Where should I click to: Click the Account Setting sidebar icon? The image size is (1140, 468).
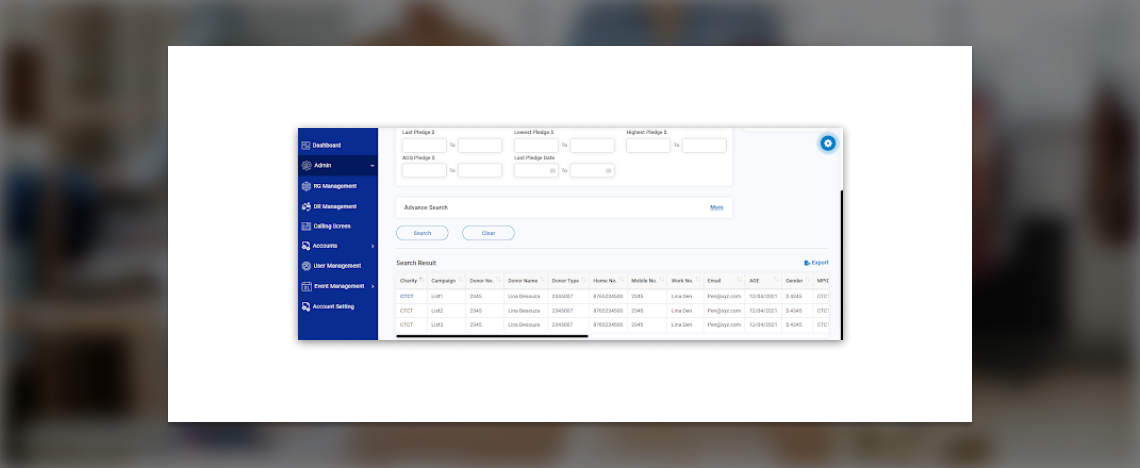point(306,307)
